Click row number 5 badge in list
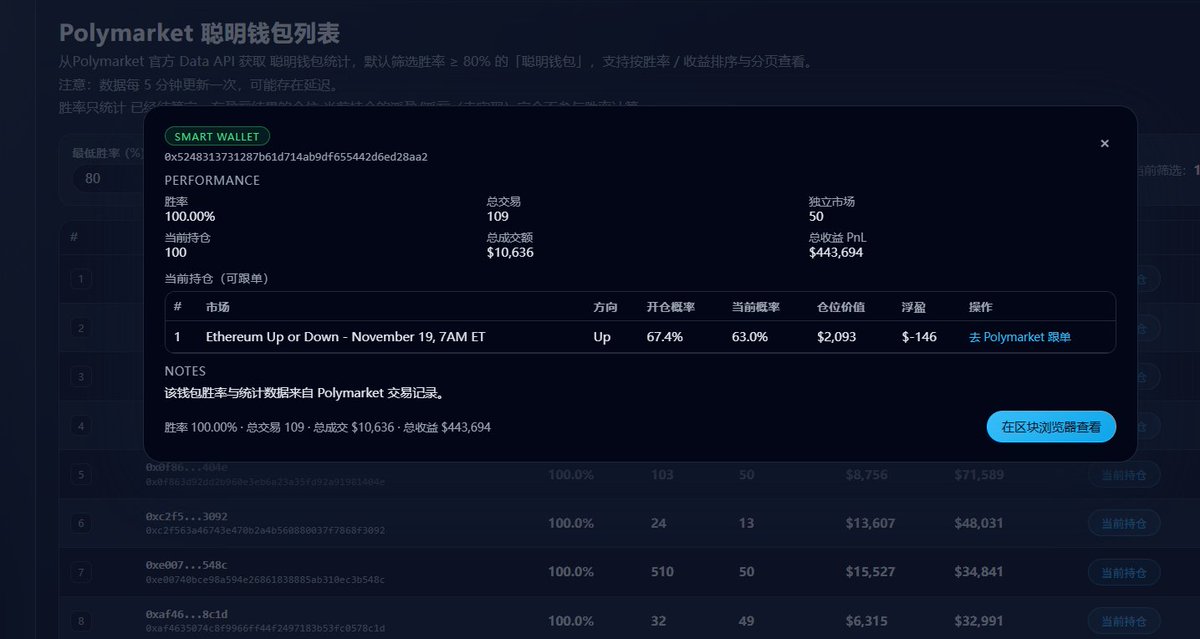Screen dimensions: 1200x639 coord(81,474)
